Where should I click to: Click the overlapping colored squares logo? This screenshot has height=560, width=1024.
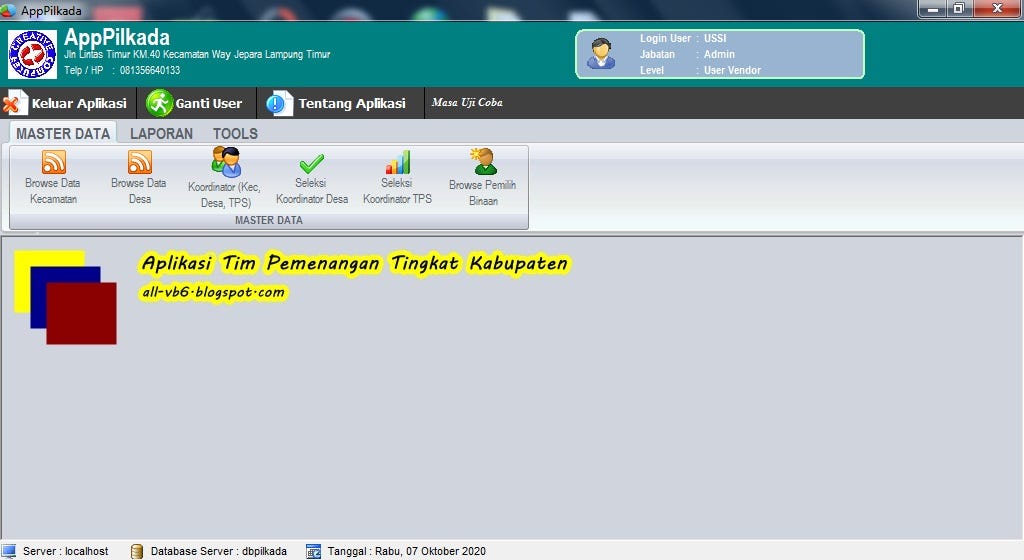65,297
